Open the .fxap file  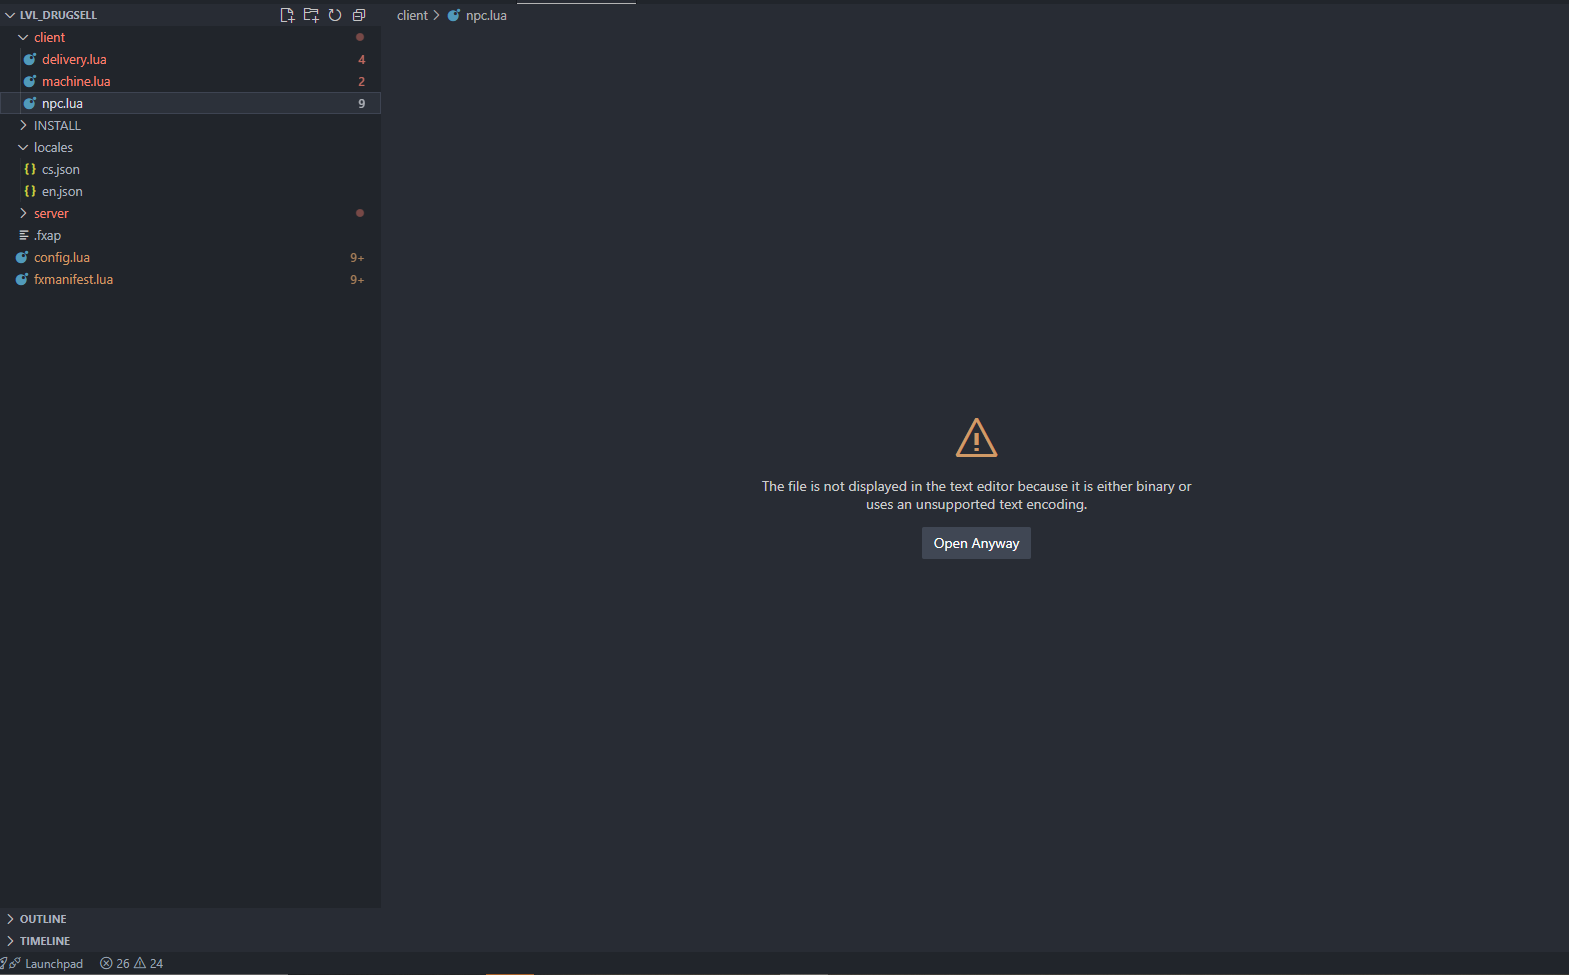click(190, 235)
